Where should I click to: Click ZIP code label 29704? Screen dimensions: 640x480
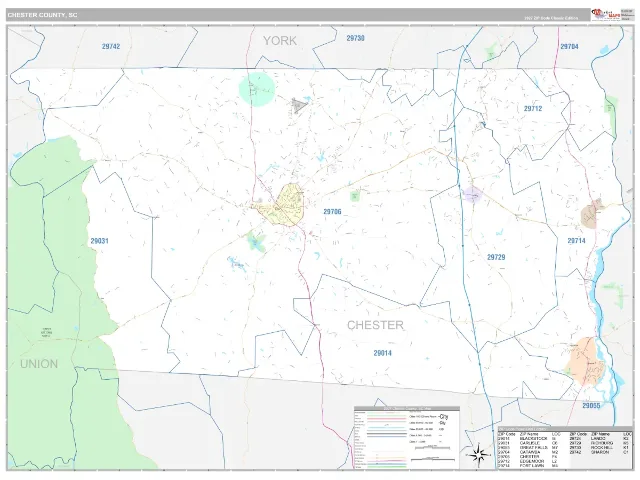(x=569, y=47)
